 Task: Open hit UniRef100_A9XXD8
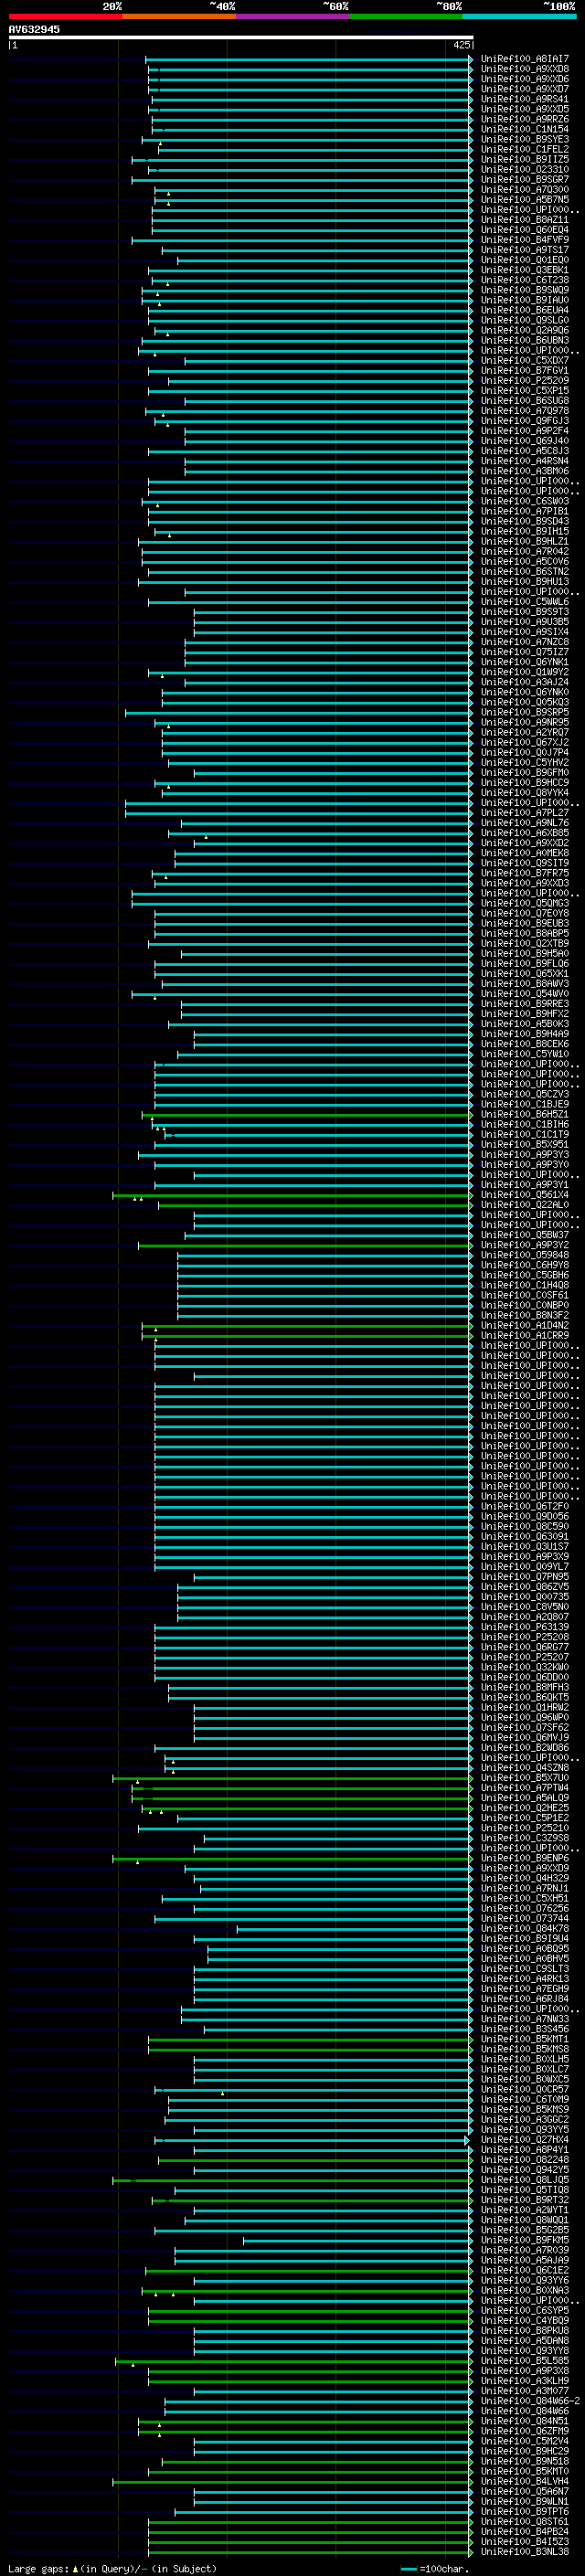click(x=525, y=69)
